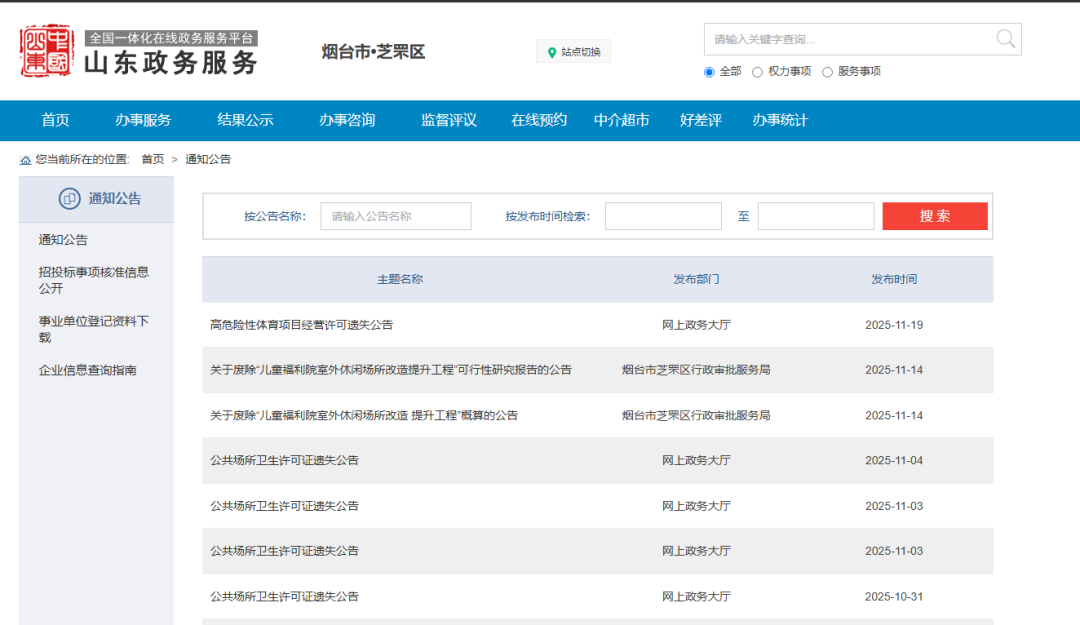
Task: Open the end date picker field
Action: (x=815, y=216)
